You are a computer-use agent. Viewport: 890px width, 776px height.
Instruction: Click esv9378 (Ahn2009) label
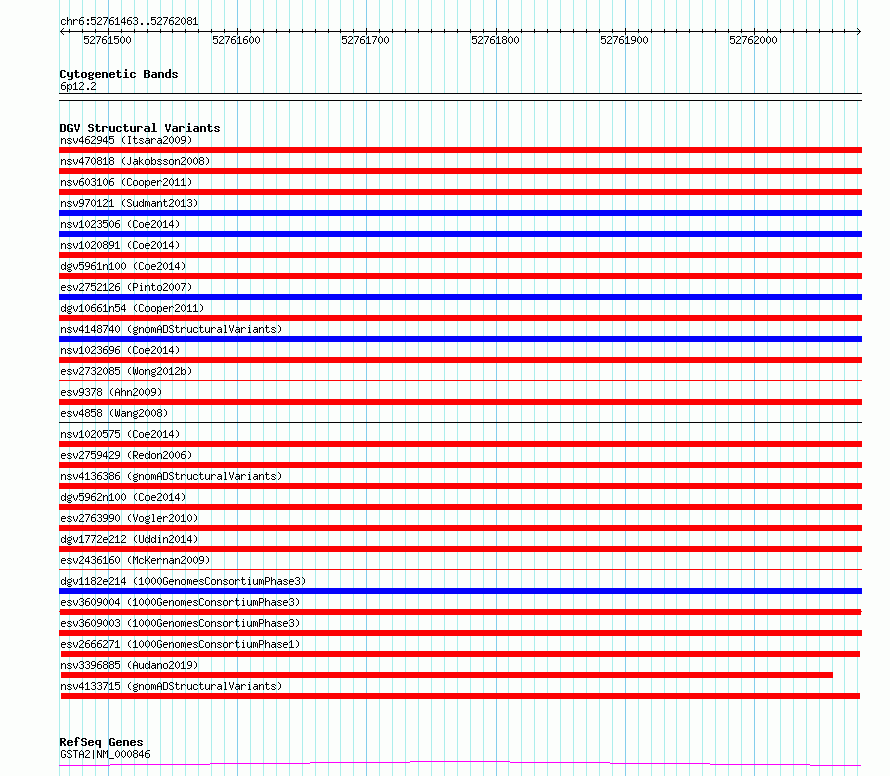(111, 392)
